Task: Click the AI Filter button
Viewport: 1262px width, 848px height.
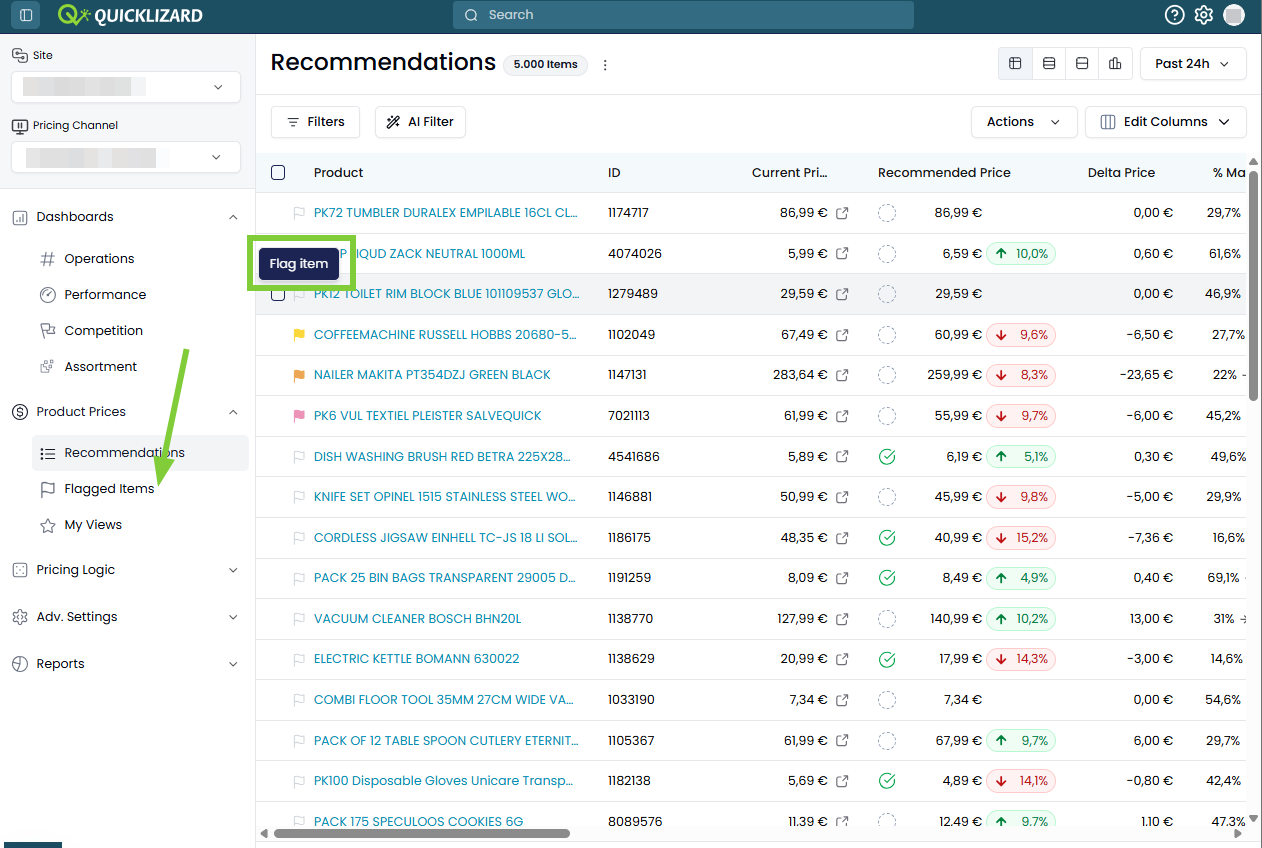Action: [420, 122]
